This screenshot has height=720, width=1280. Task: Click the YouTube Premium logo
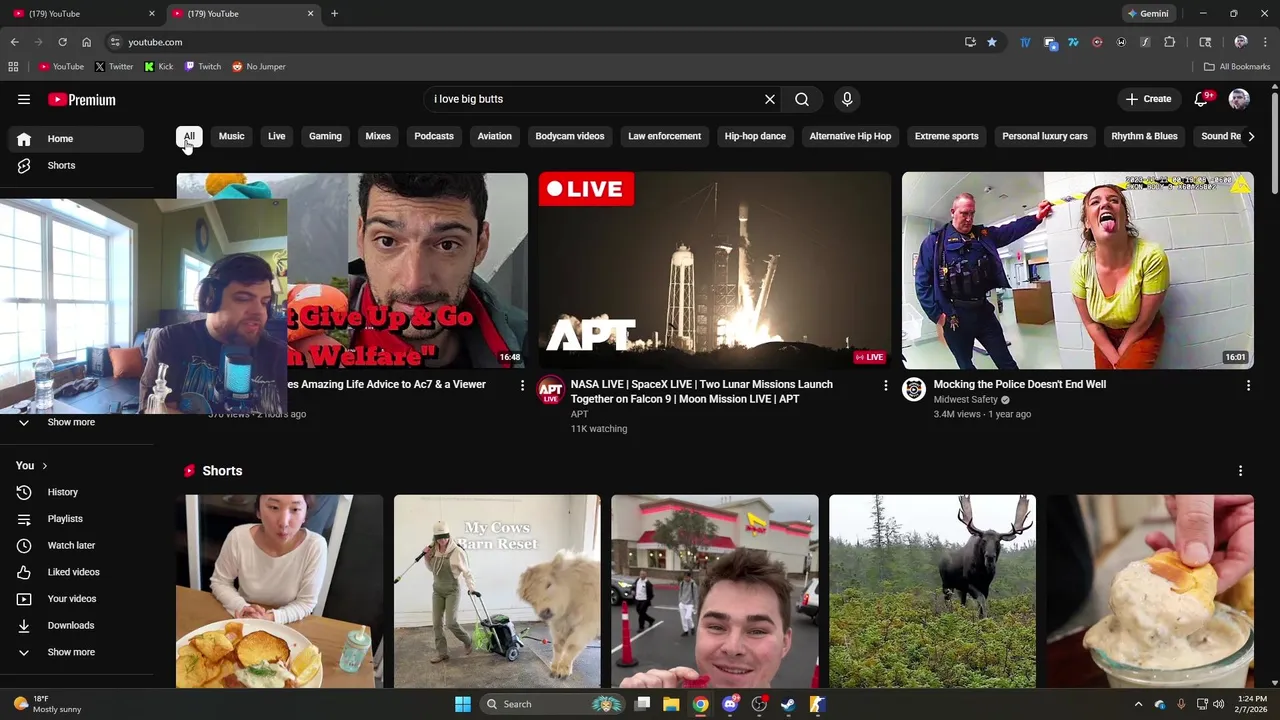pyautogui.click(x=82, y=100)
